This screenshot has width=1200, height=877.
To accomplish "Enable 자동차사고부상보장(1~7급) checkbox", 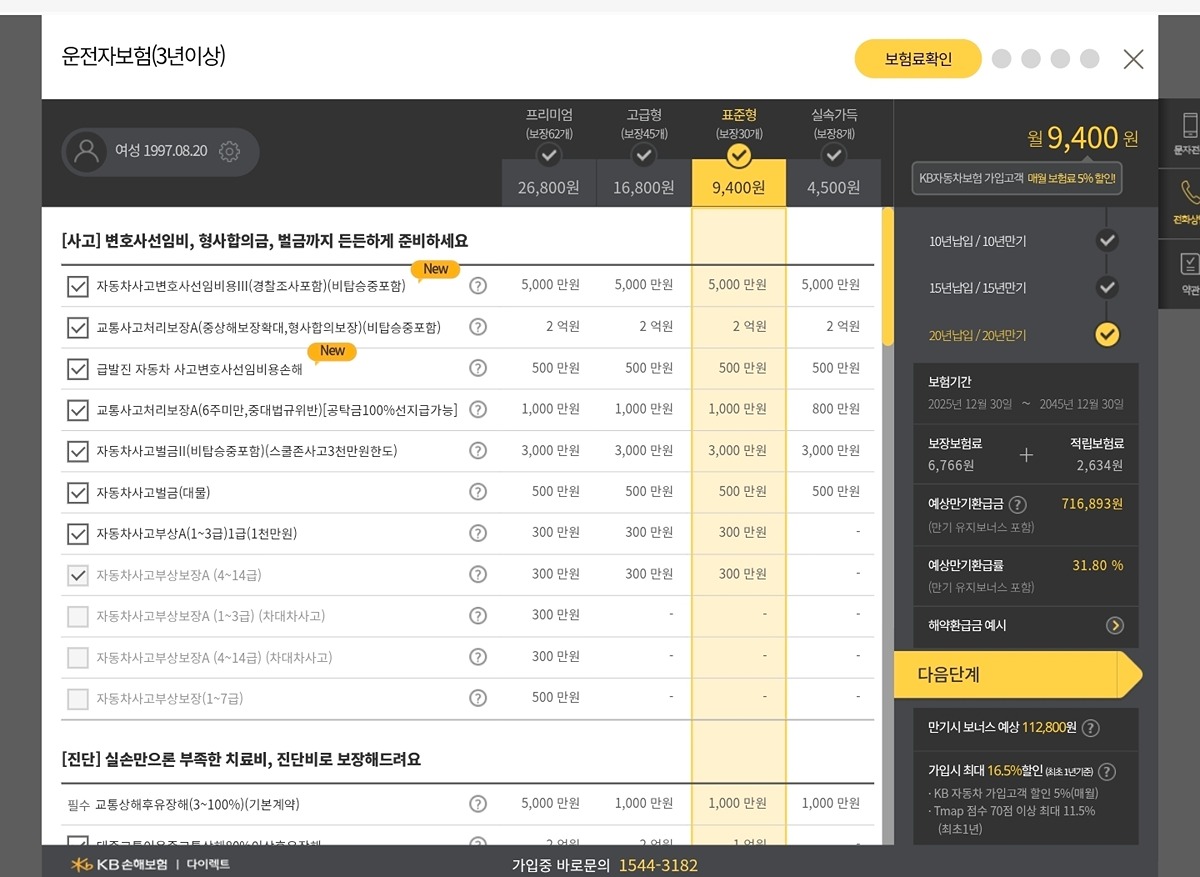I will (78, 699).
